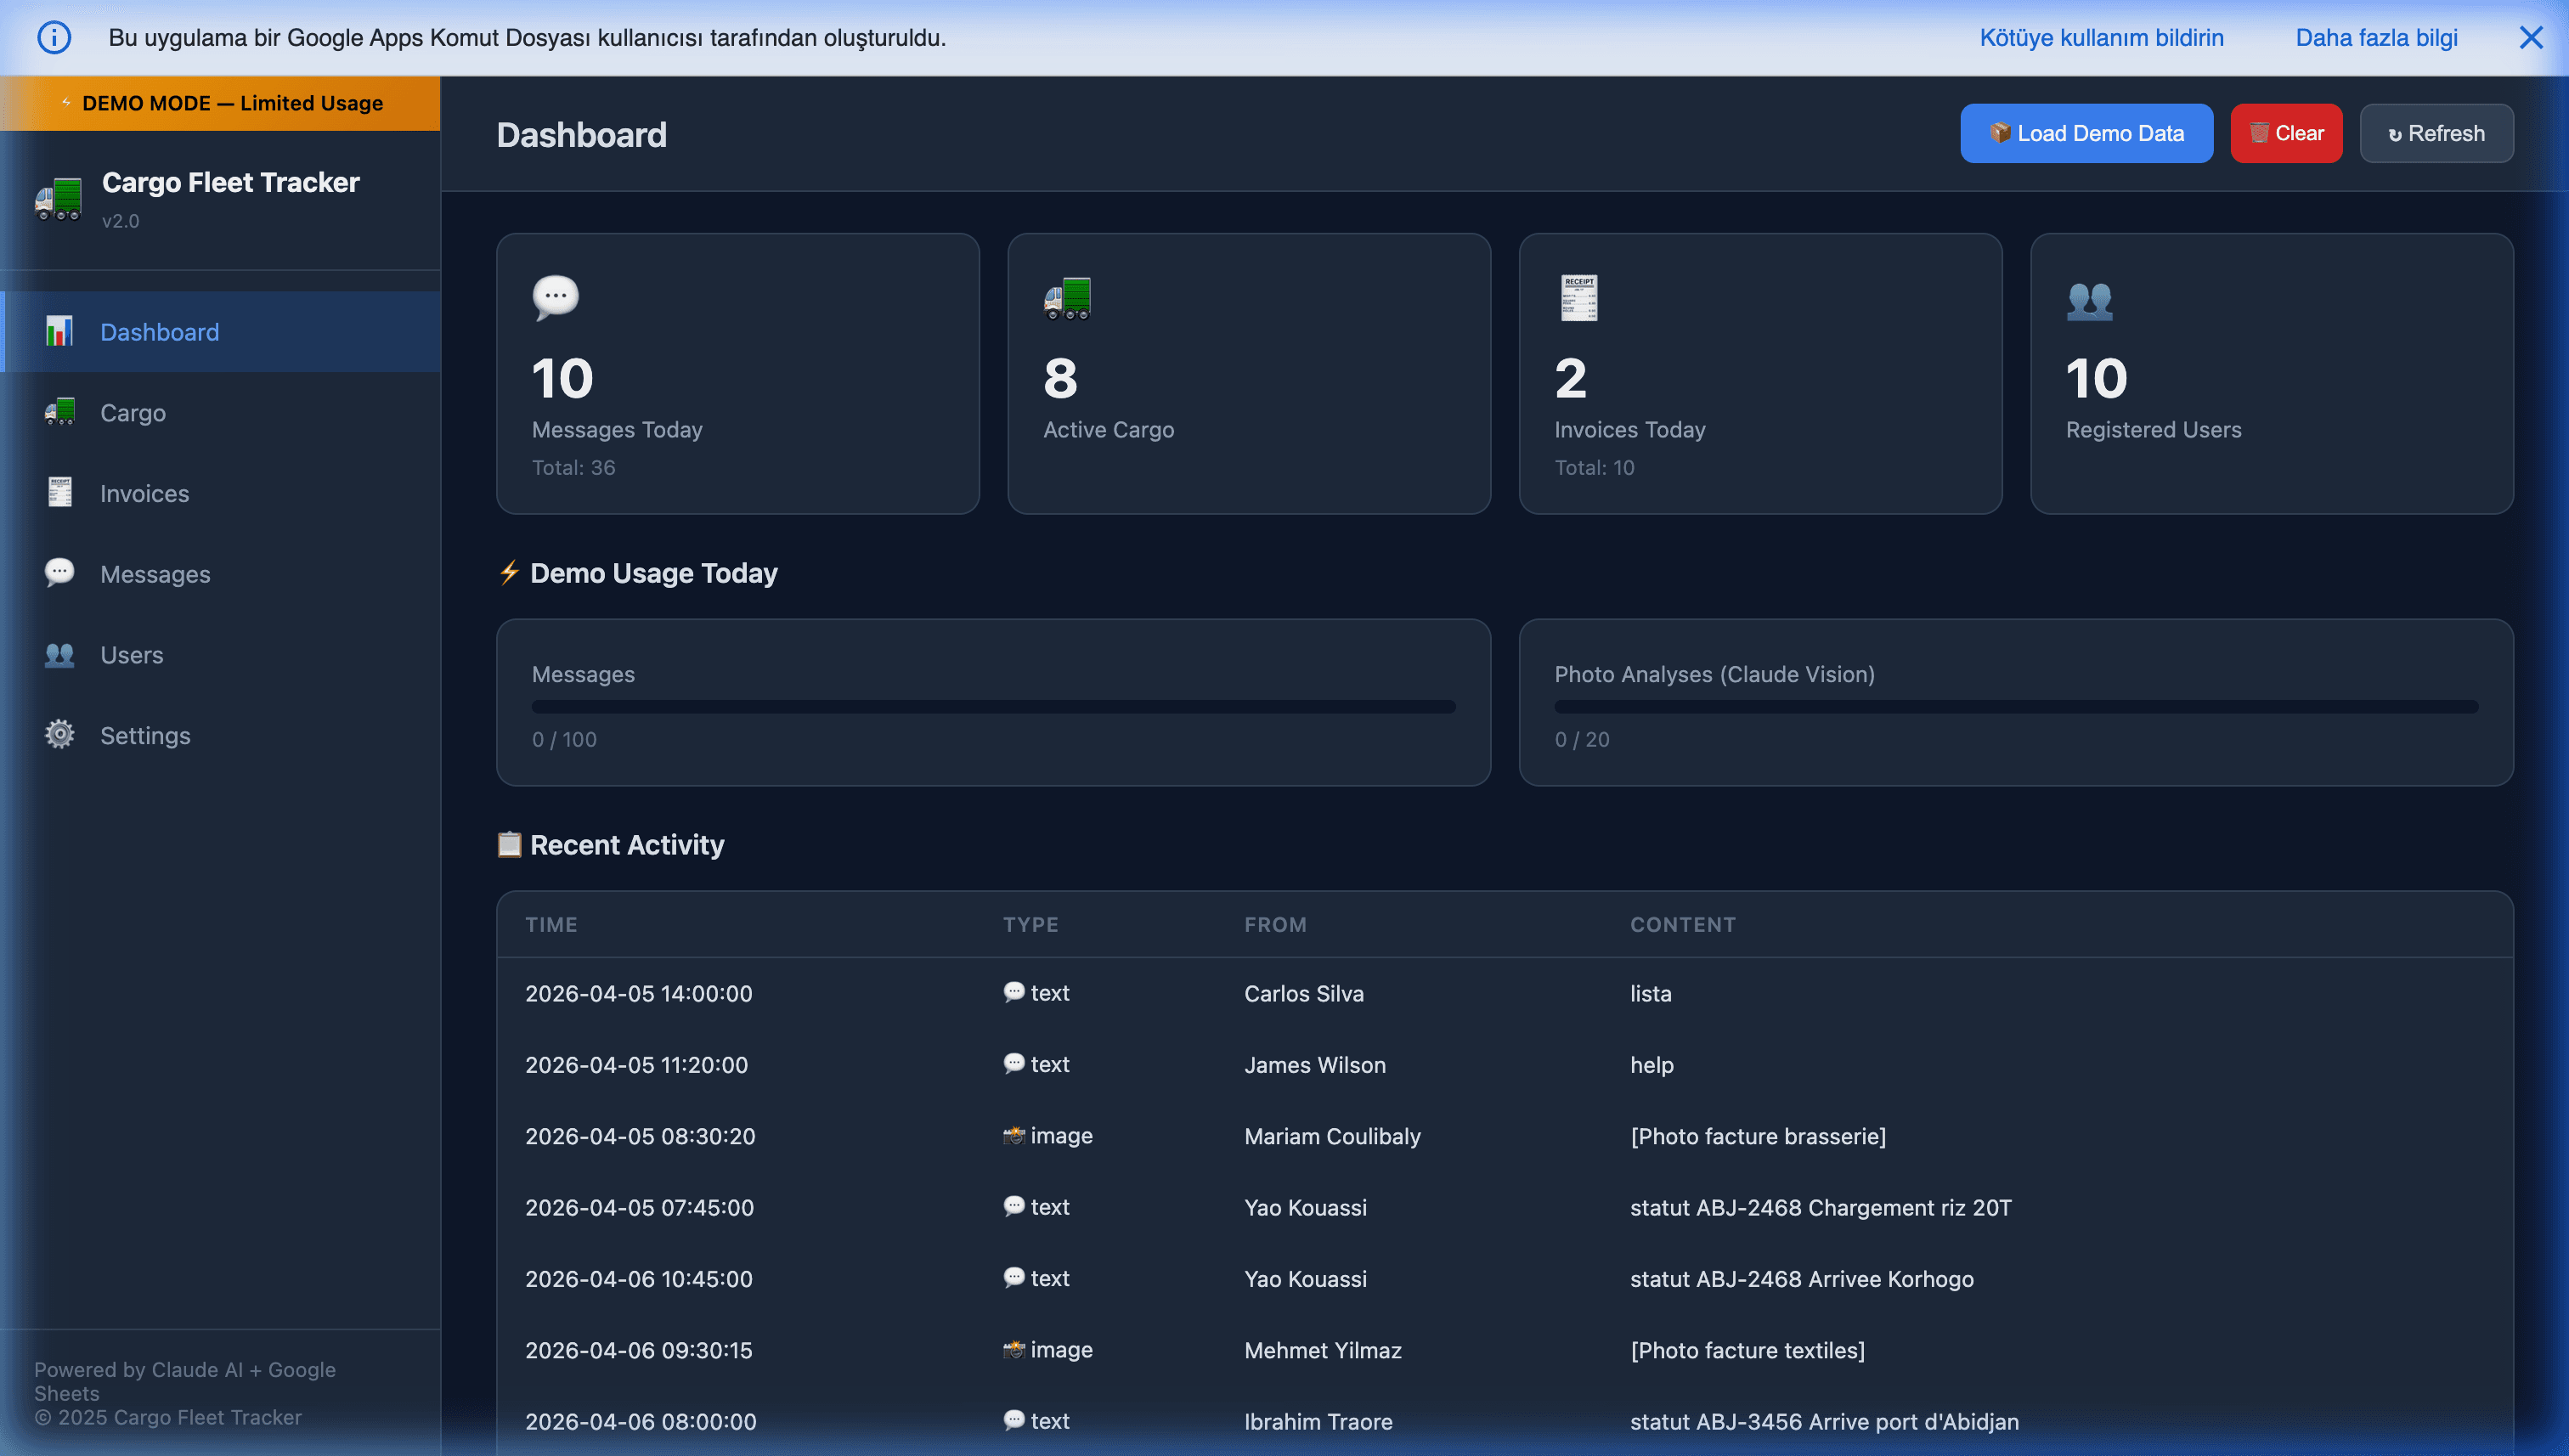The width and height of the screenshot is (2569, 1456).
Task: Click the Settings gear icon
Action: coord(59,735)
